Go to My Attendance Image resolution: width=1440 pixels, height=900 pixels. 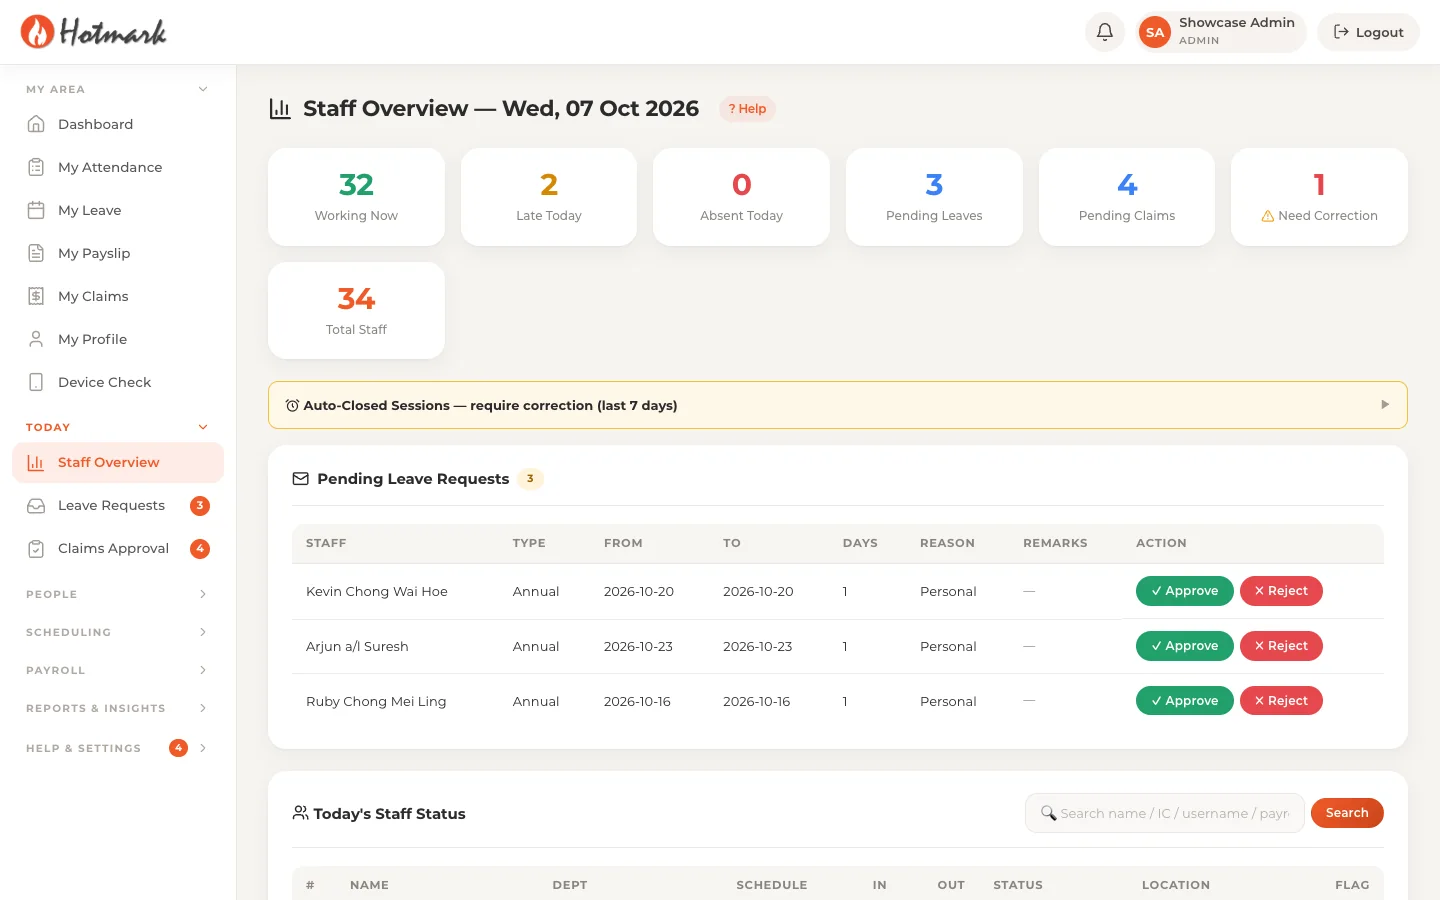click(118, 167)
